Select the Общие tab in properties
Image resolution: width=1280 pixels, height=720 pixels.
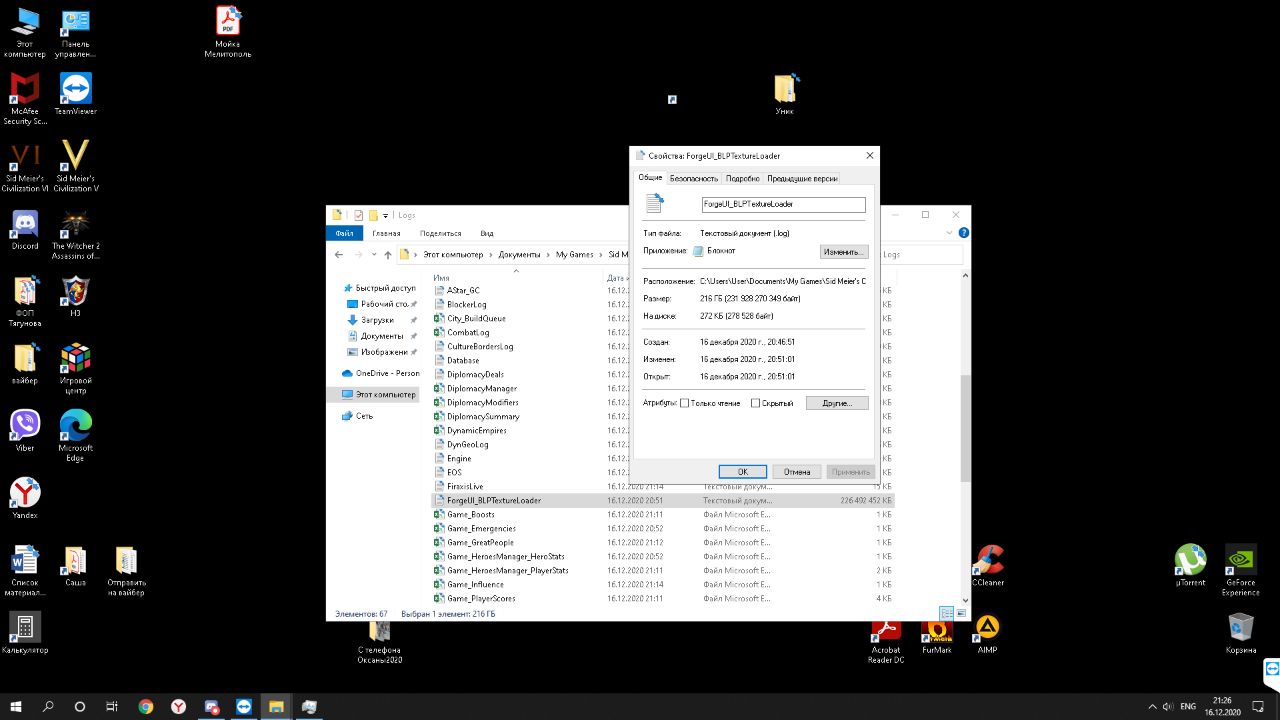point(651,177)
